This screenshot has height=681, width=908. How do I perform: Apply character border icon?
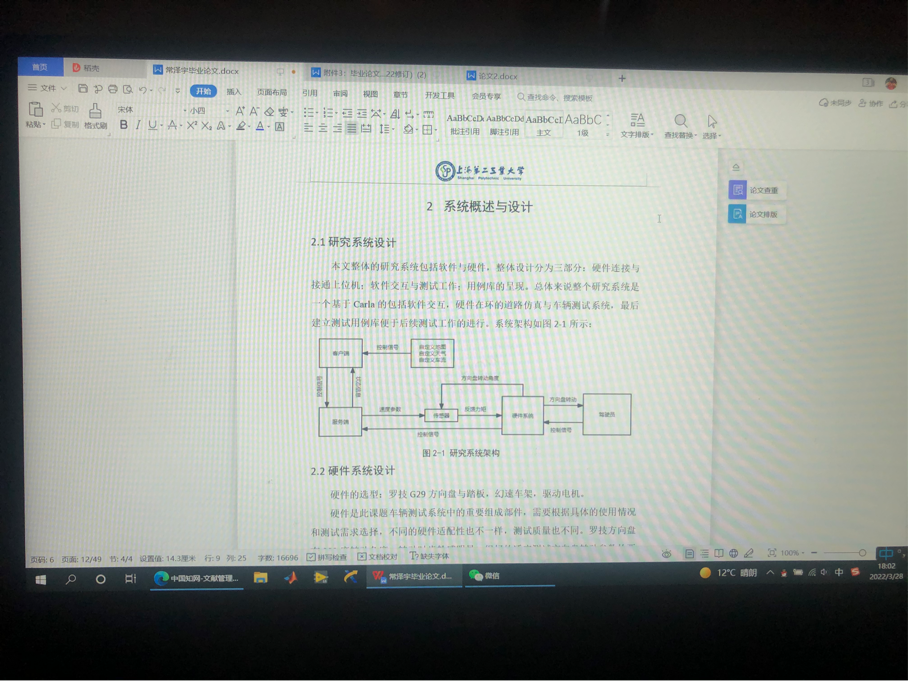pos(280,127)
